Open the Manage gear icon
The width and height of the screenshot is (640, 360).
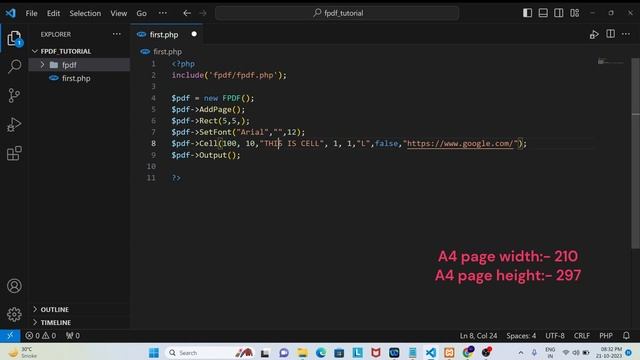[x=14, y=314]
